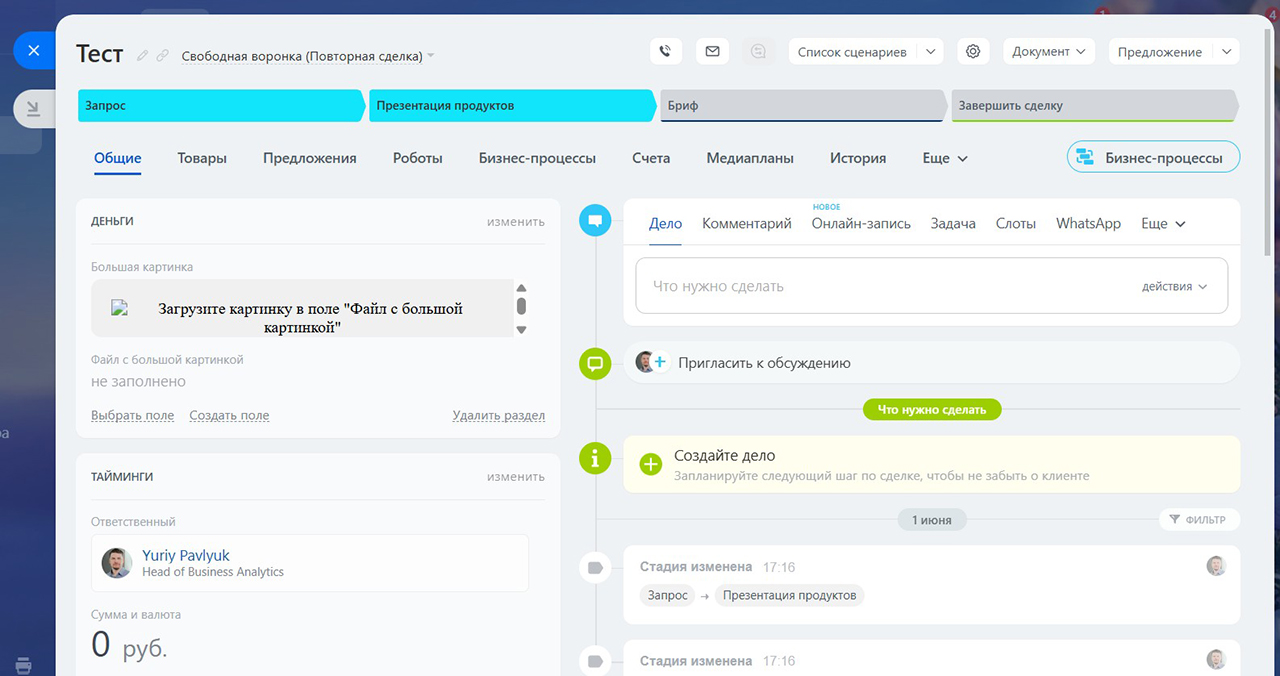Viewport: 1280px width, 676px height.
Task: Click the Создать поле link
Action: pyautogui.click(x=229, y=415)
